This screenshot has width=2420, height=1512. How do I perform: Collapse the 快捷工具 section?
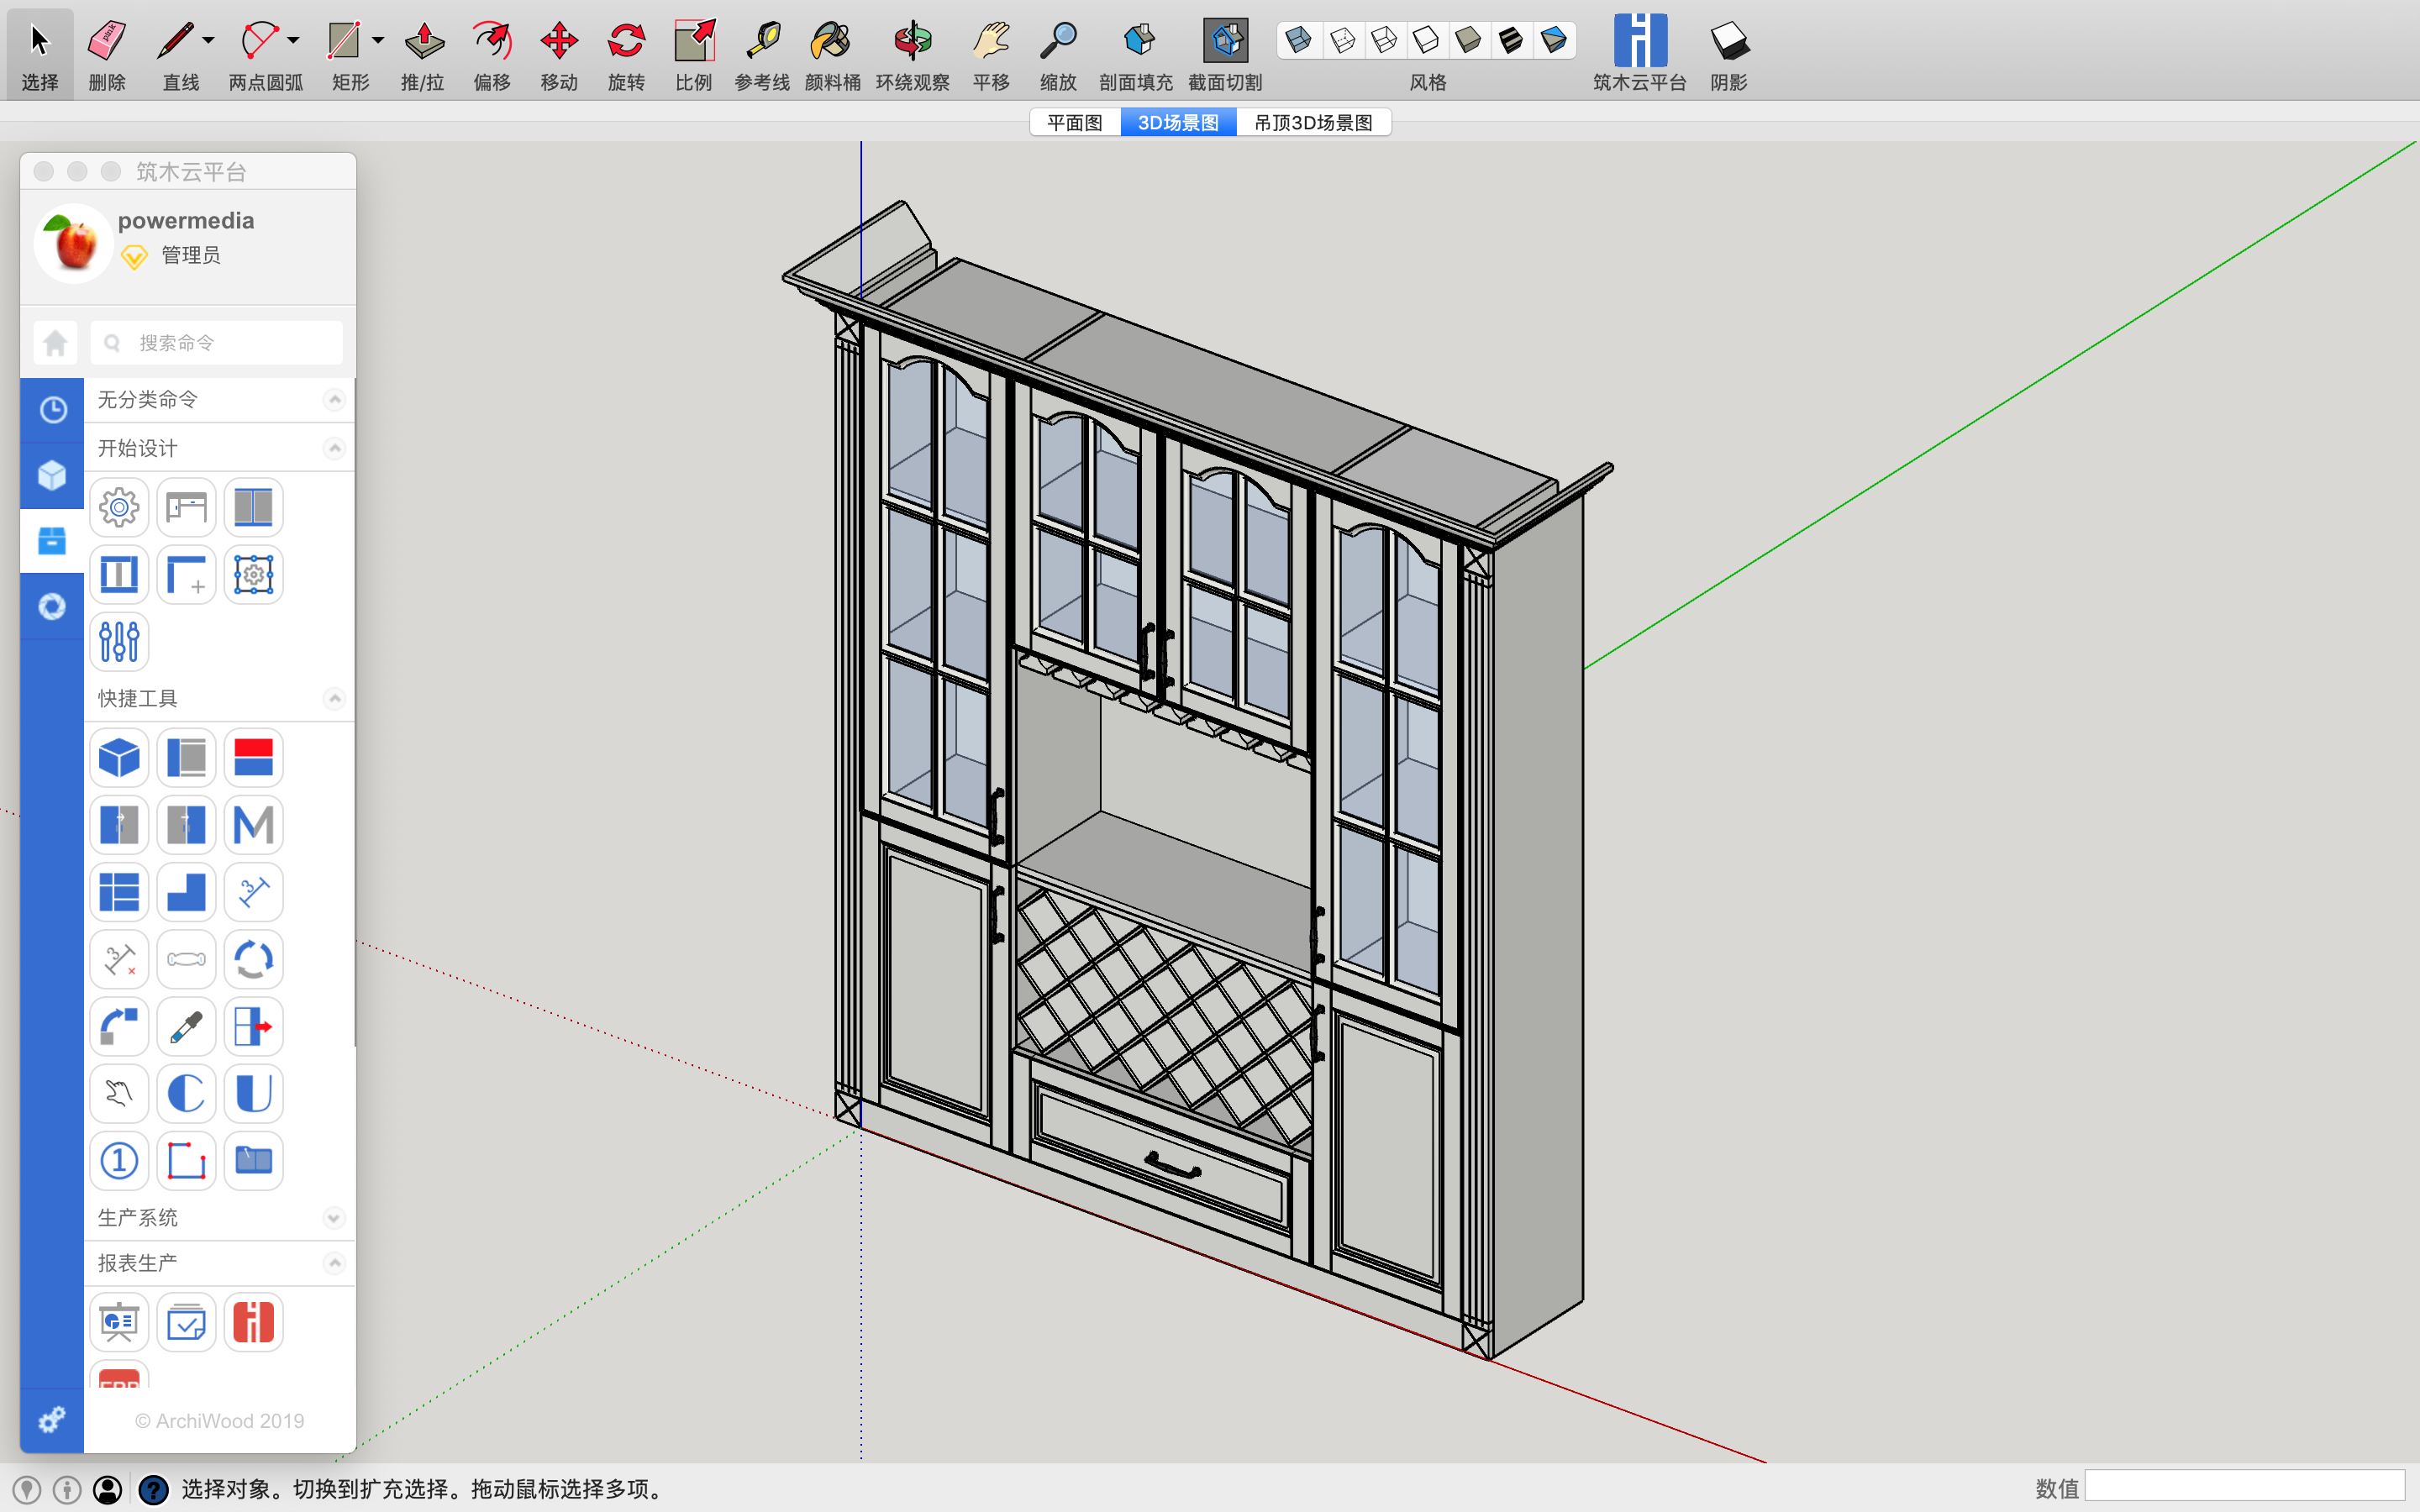point(334,698)
